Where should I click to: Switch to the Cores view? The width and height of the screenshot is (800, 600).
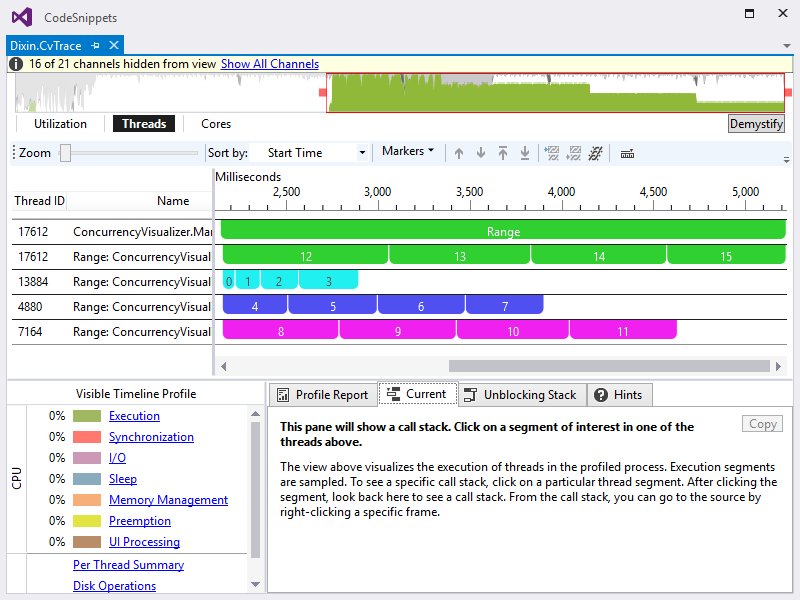[216, 124]
